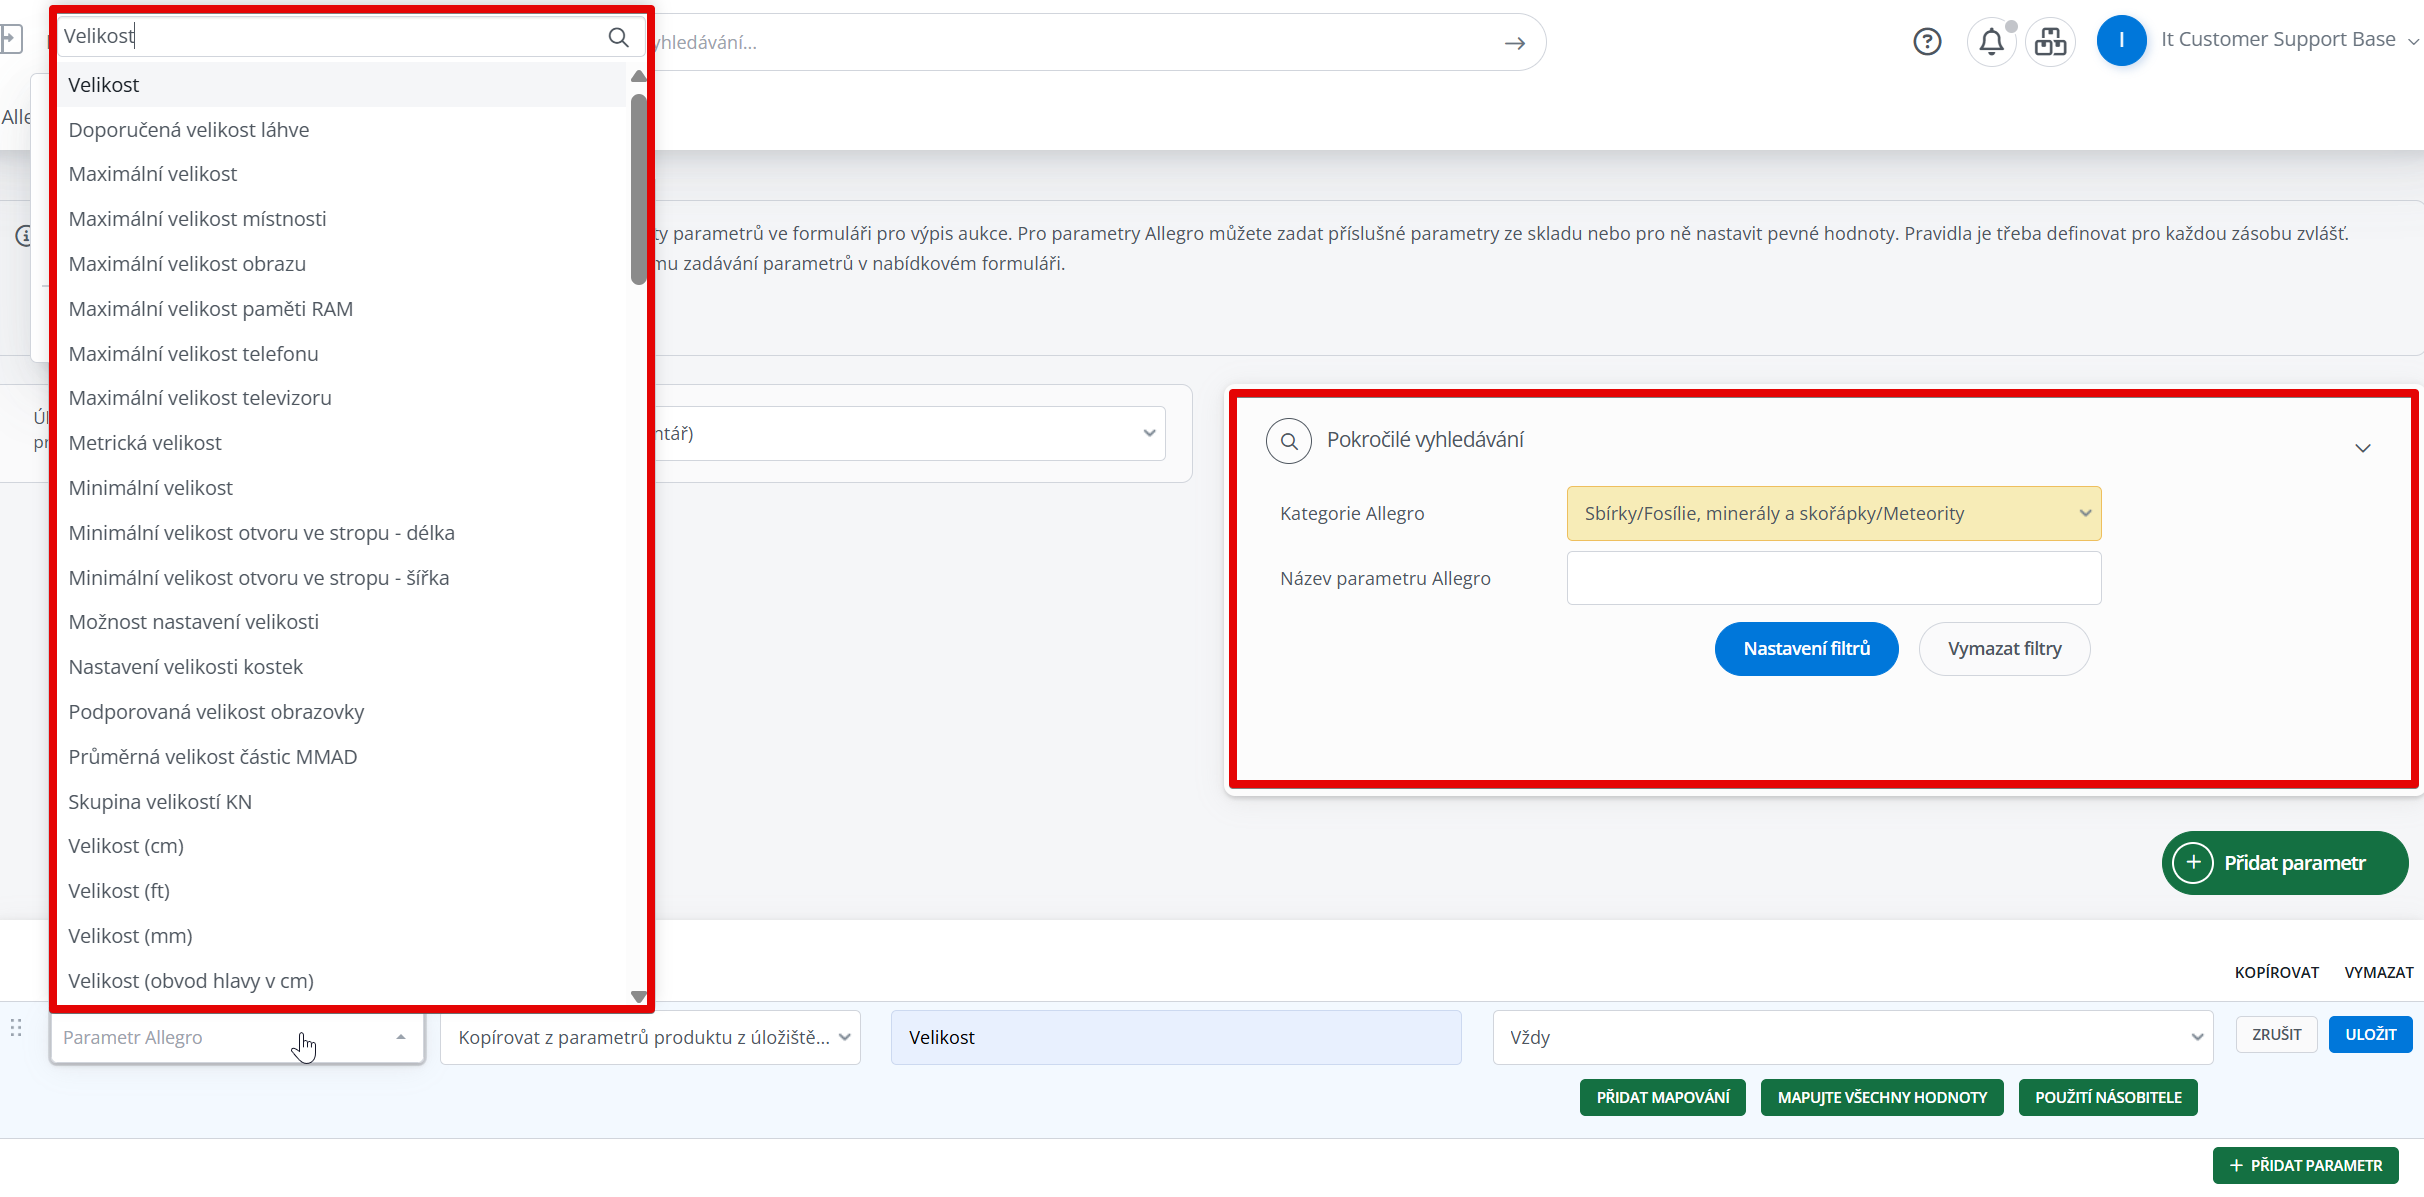2424x1197 pixels.
Task: Open the Kategorie Allegro dropdown
Action: (1834, 514)
